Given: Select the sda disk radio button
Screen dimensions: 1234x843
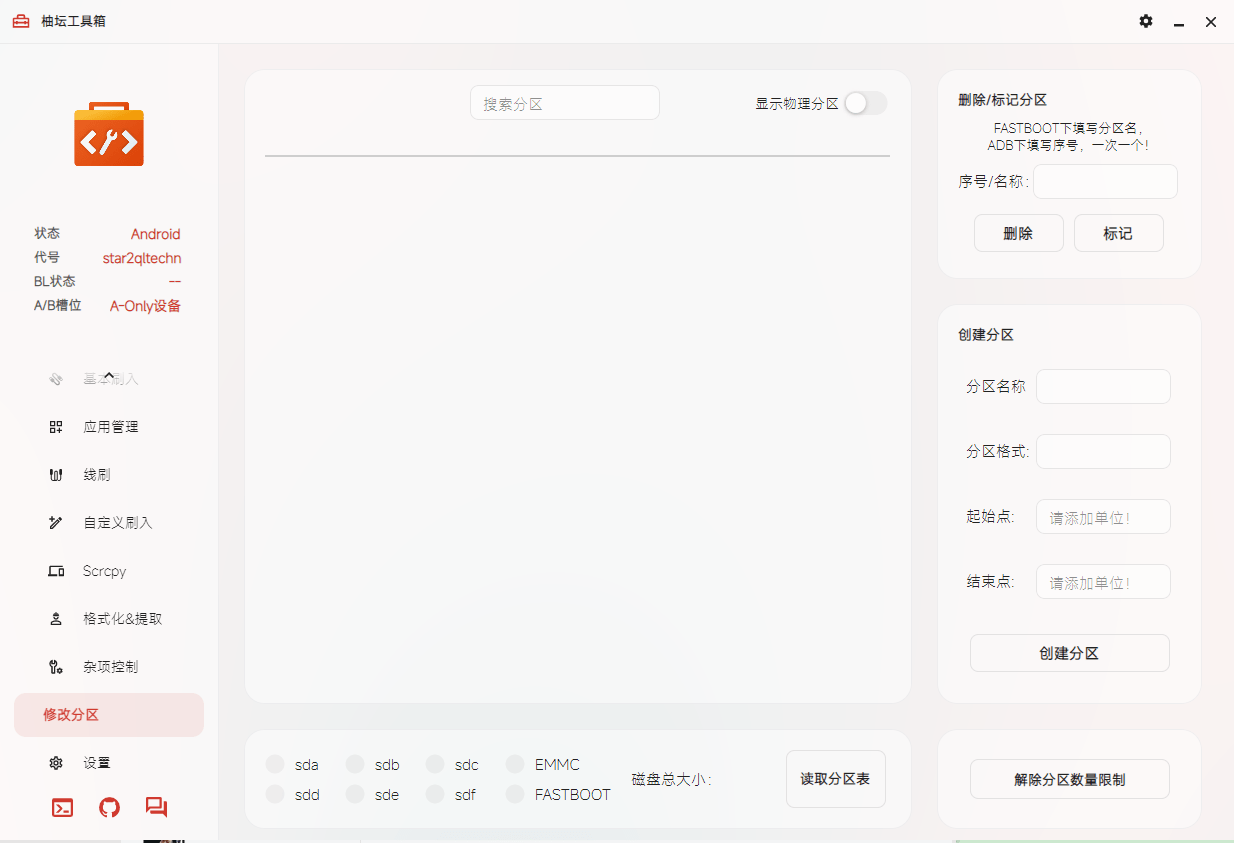Looking at the screenshot, I should (x=275, y=763).
